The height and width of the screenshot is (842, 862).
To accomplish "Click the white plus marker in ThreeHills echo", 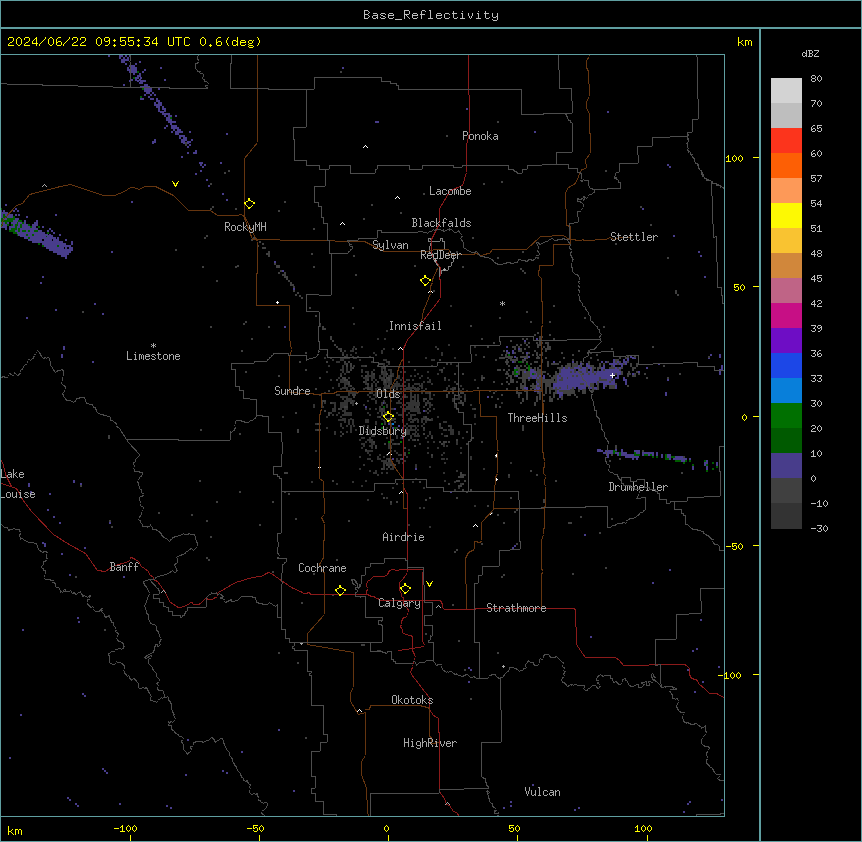I will click(612, 375).
